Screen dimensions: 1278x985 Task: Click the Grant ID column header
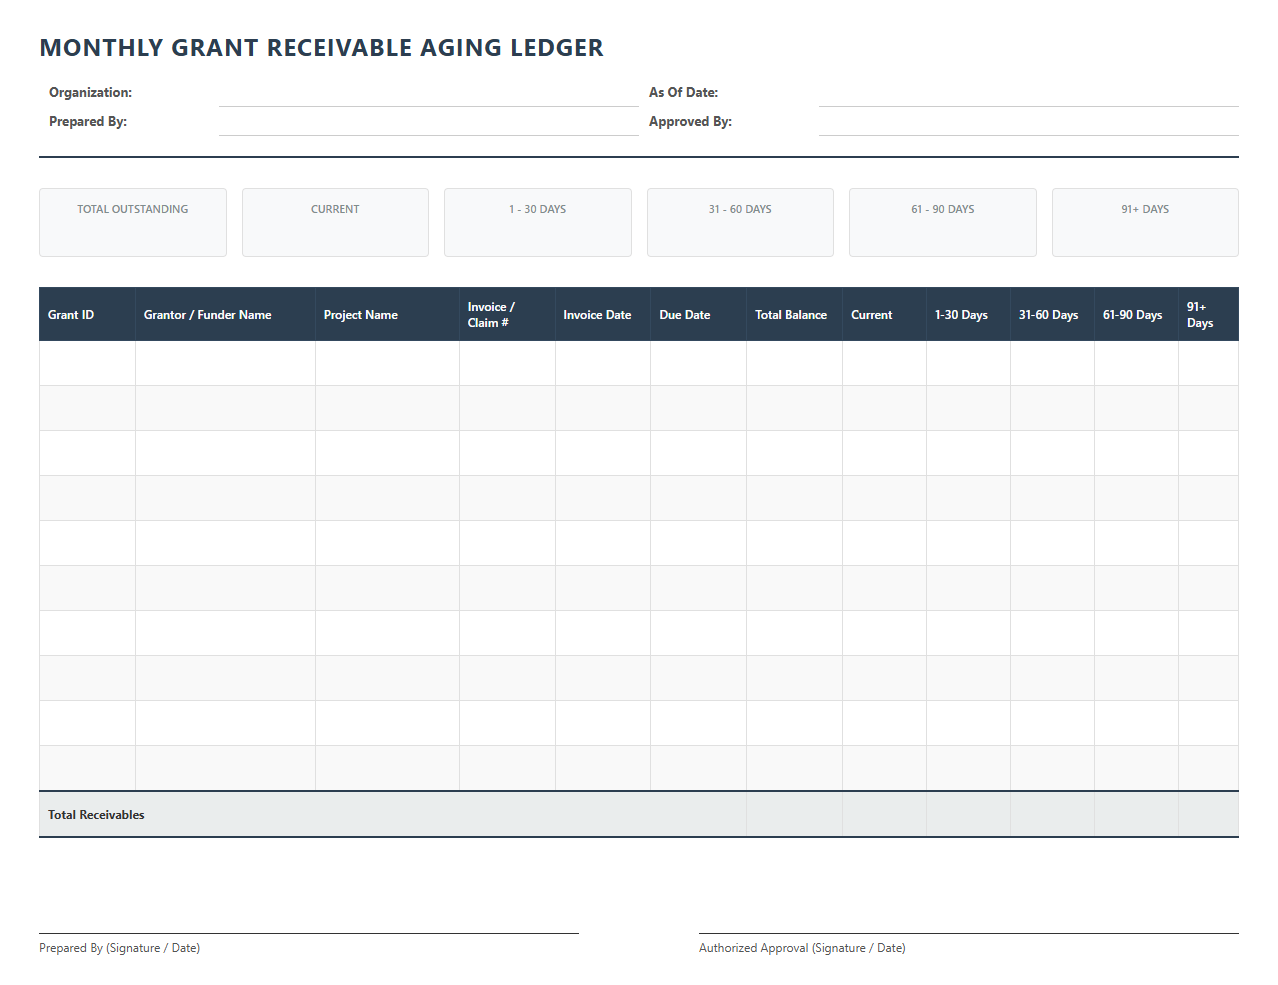[x=87, y=314]
